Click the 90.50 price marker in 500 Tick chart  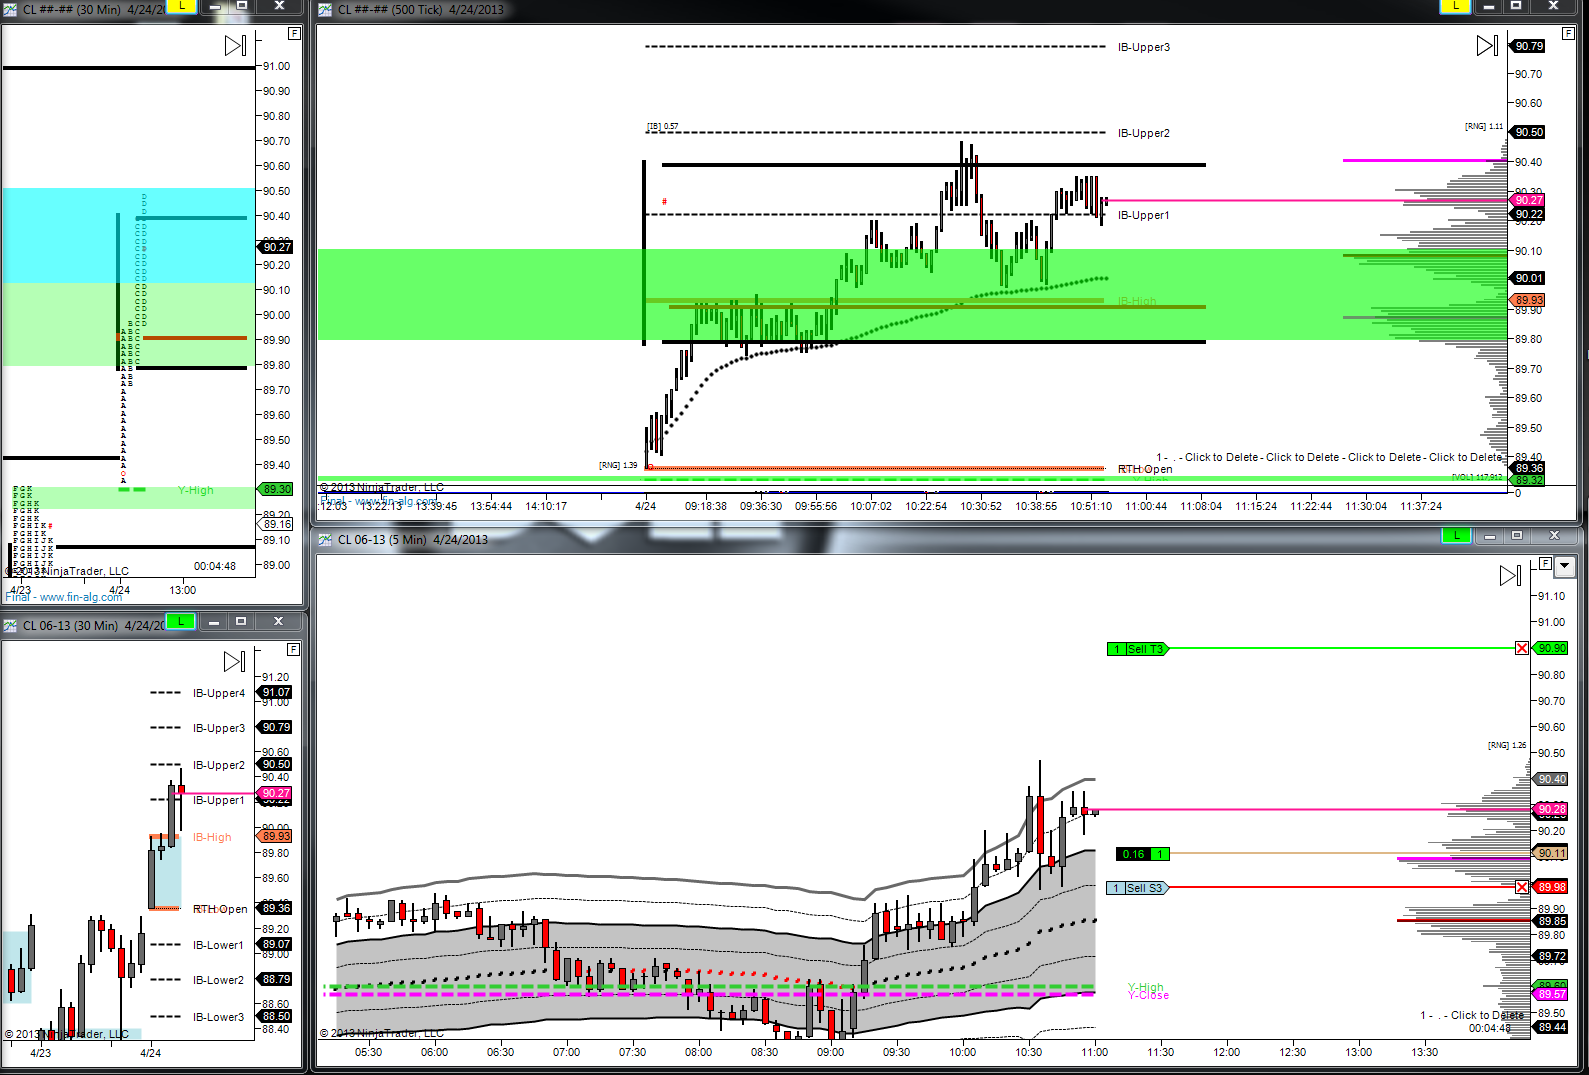click(x=1529, y=132)
